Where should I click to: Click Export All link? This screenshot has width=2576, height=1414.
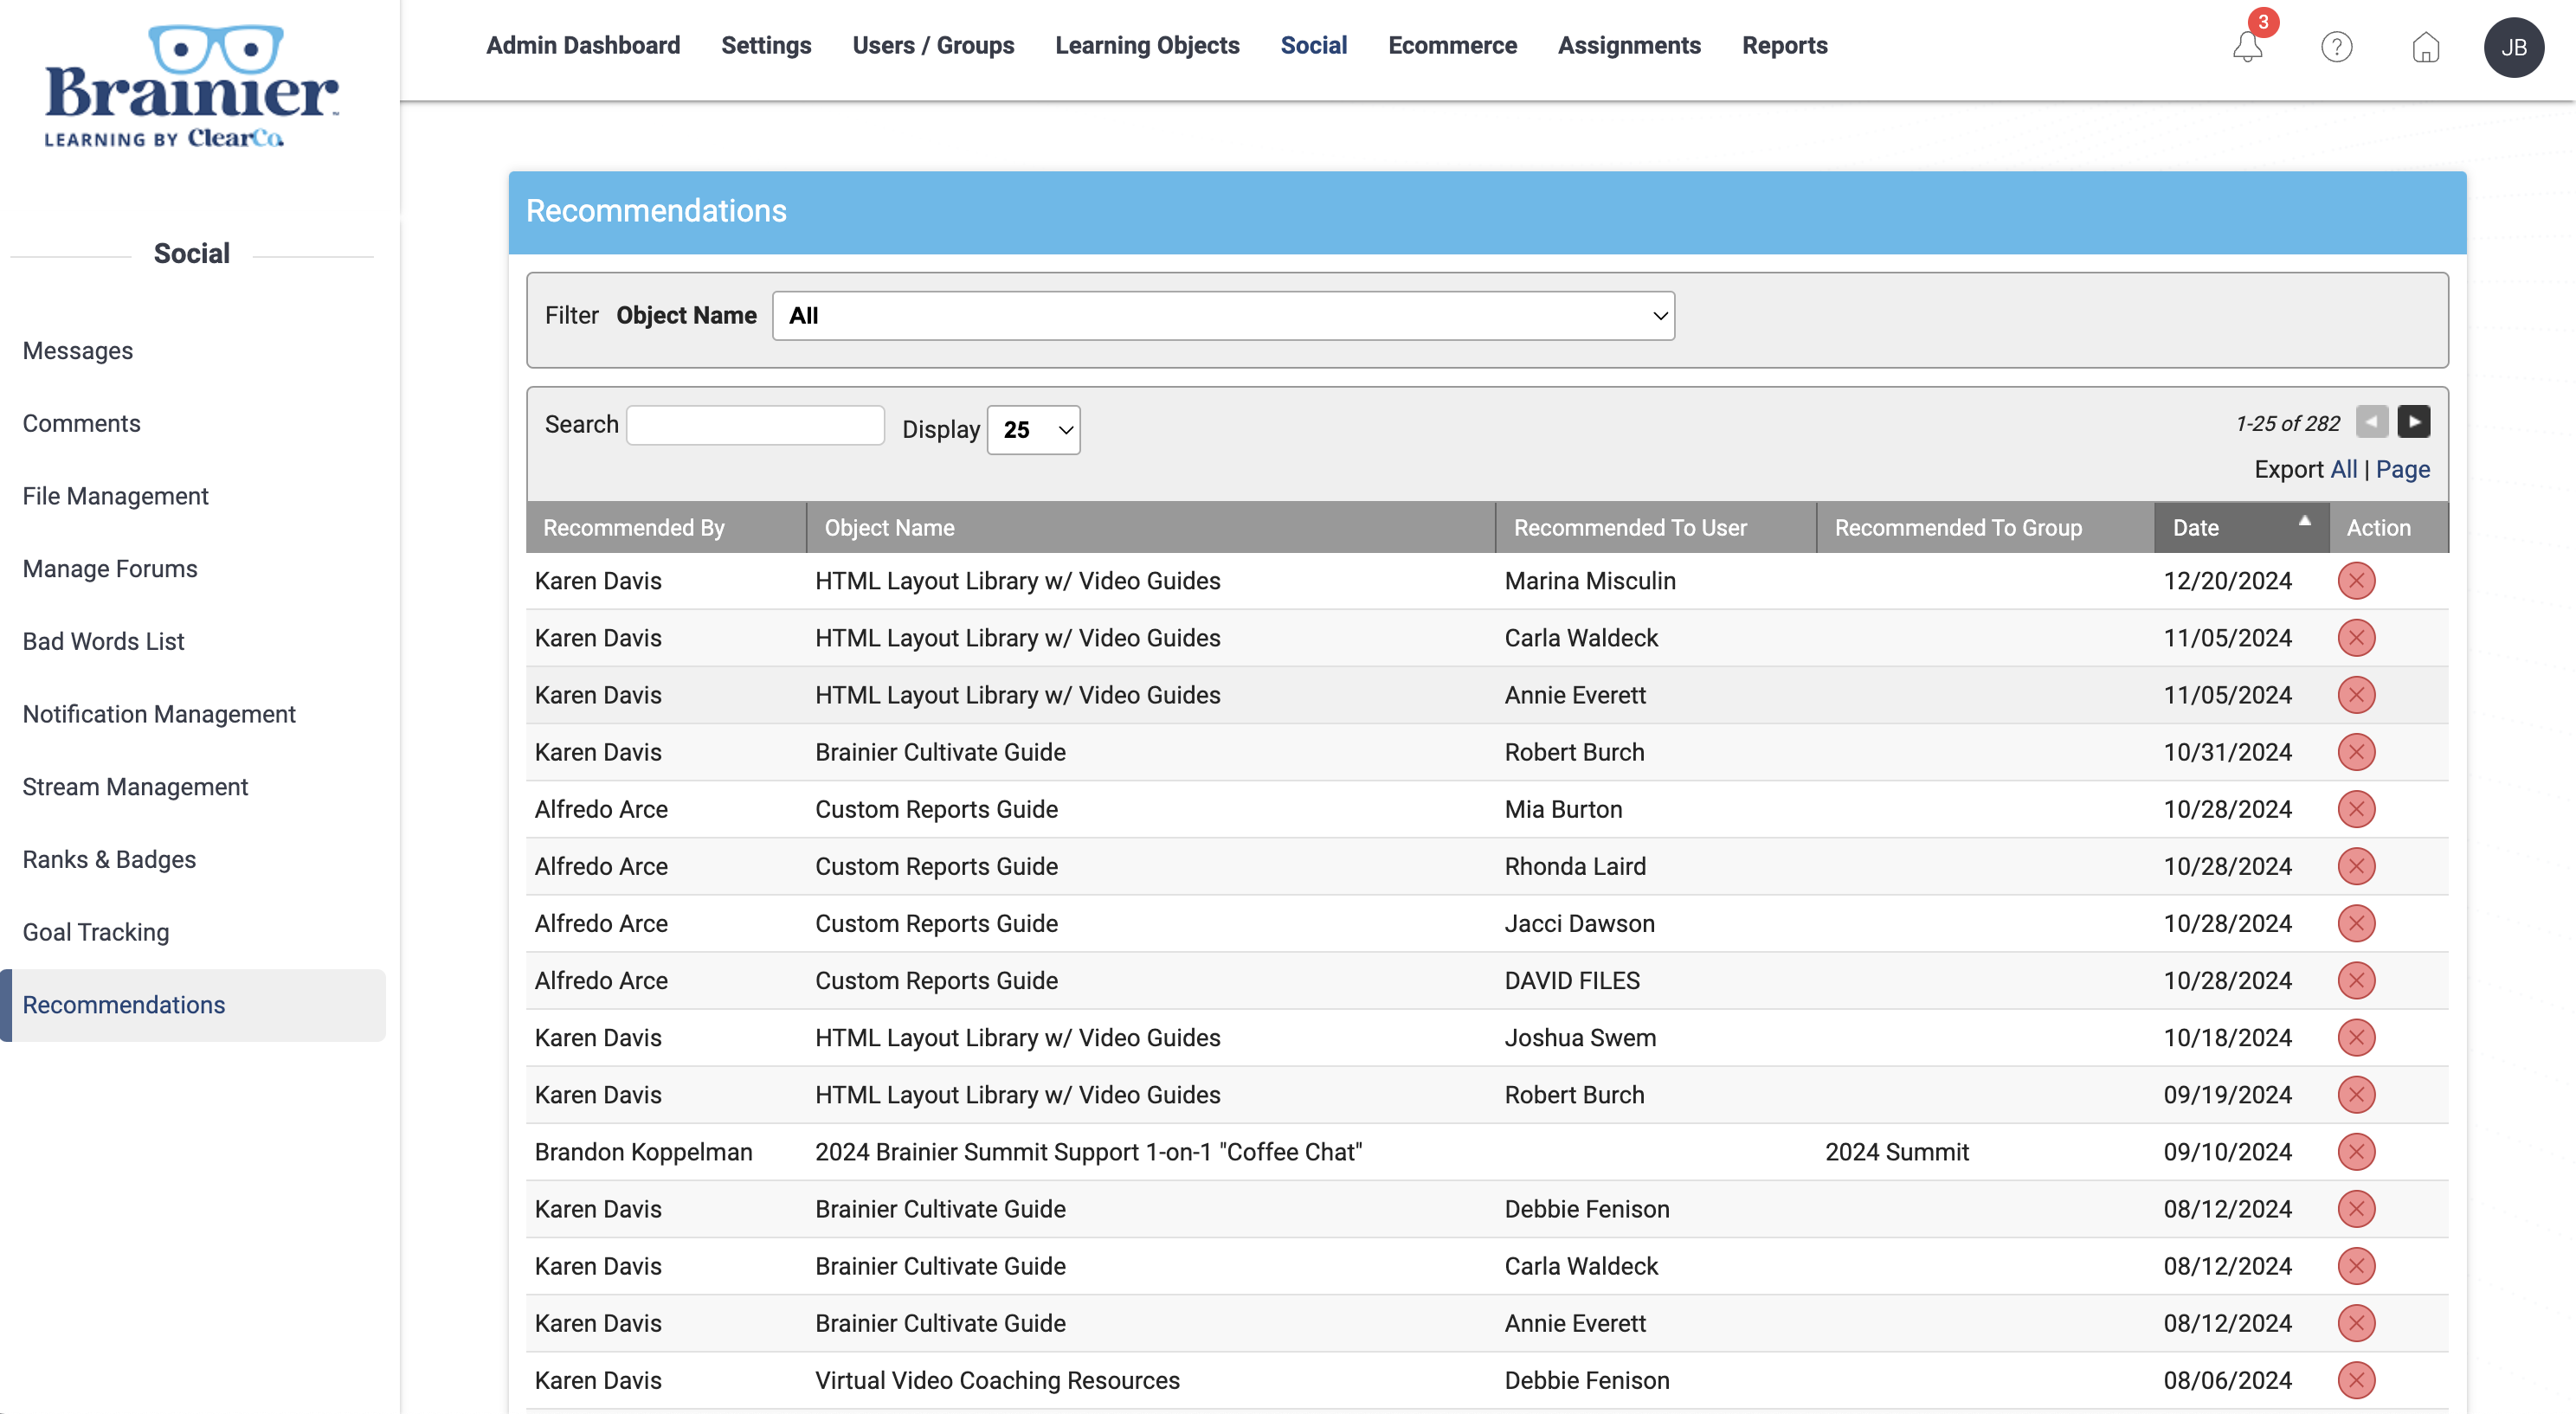click(2343, 470)
